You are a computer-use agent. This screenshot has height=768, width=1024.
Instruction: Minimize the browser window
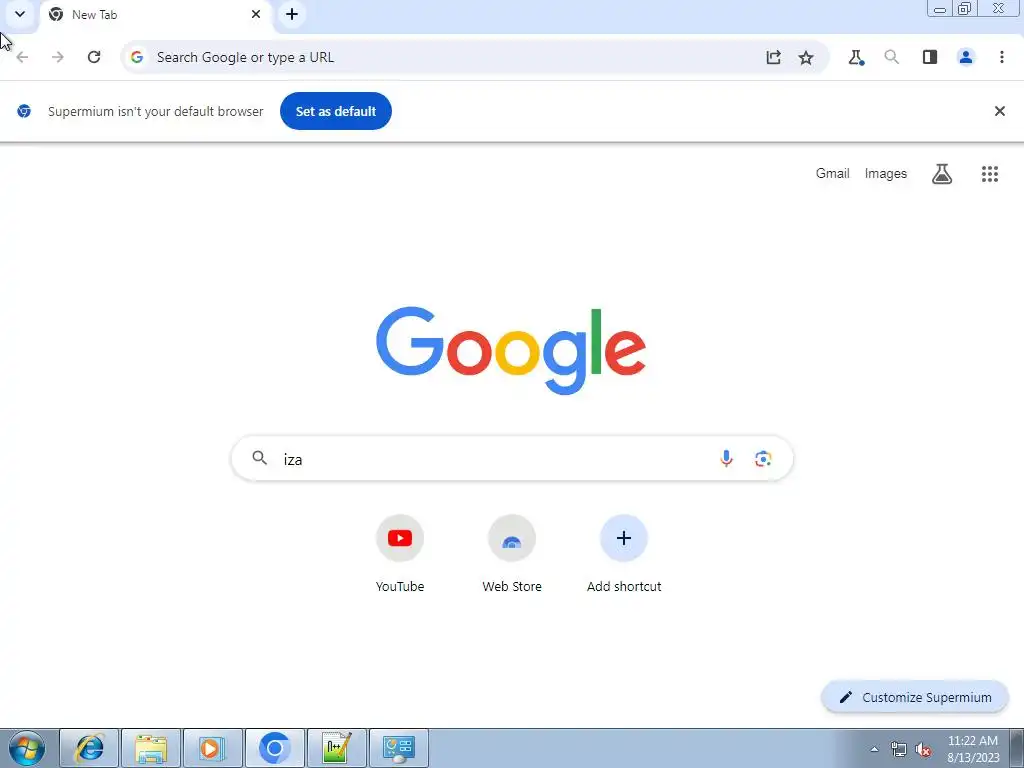(x=940, y=9)
